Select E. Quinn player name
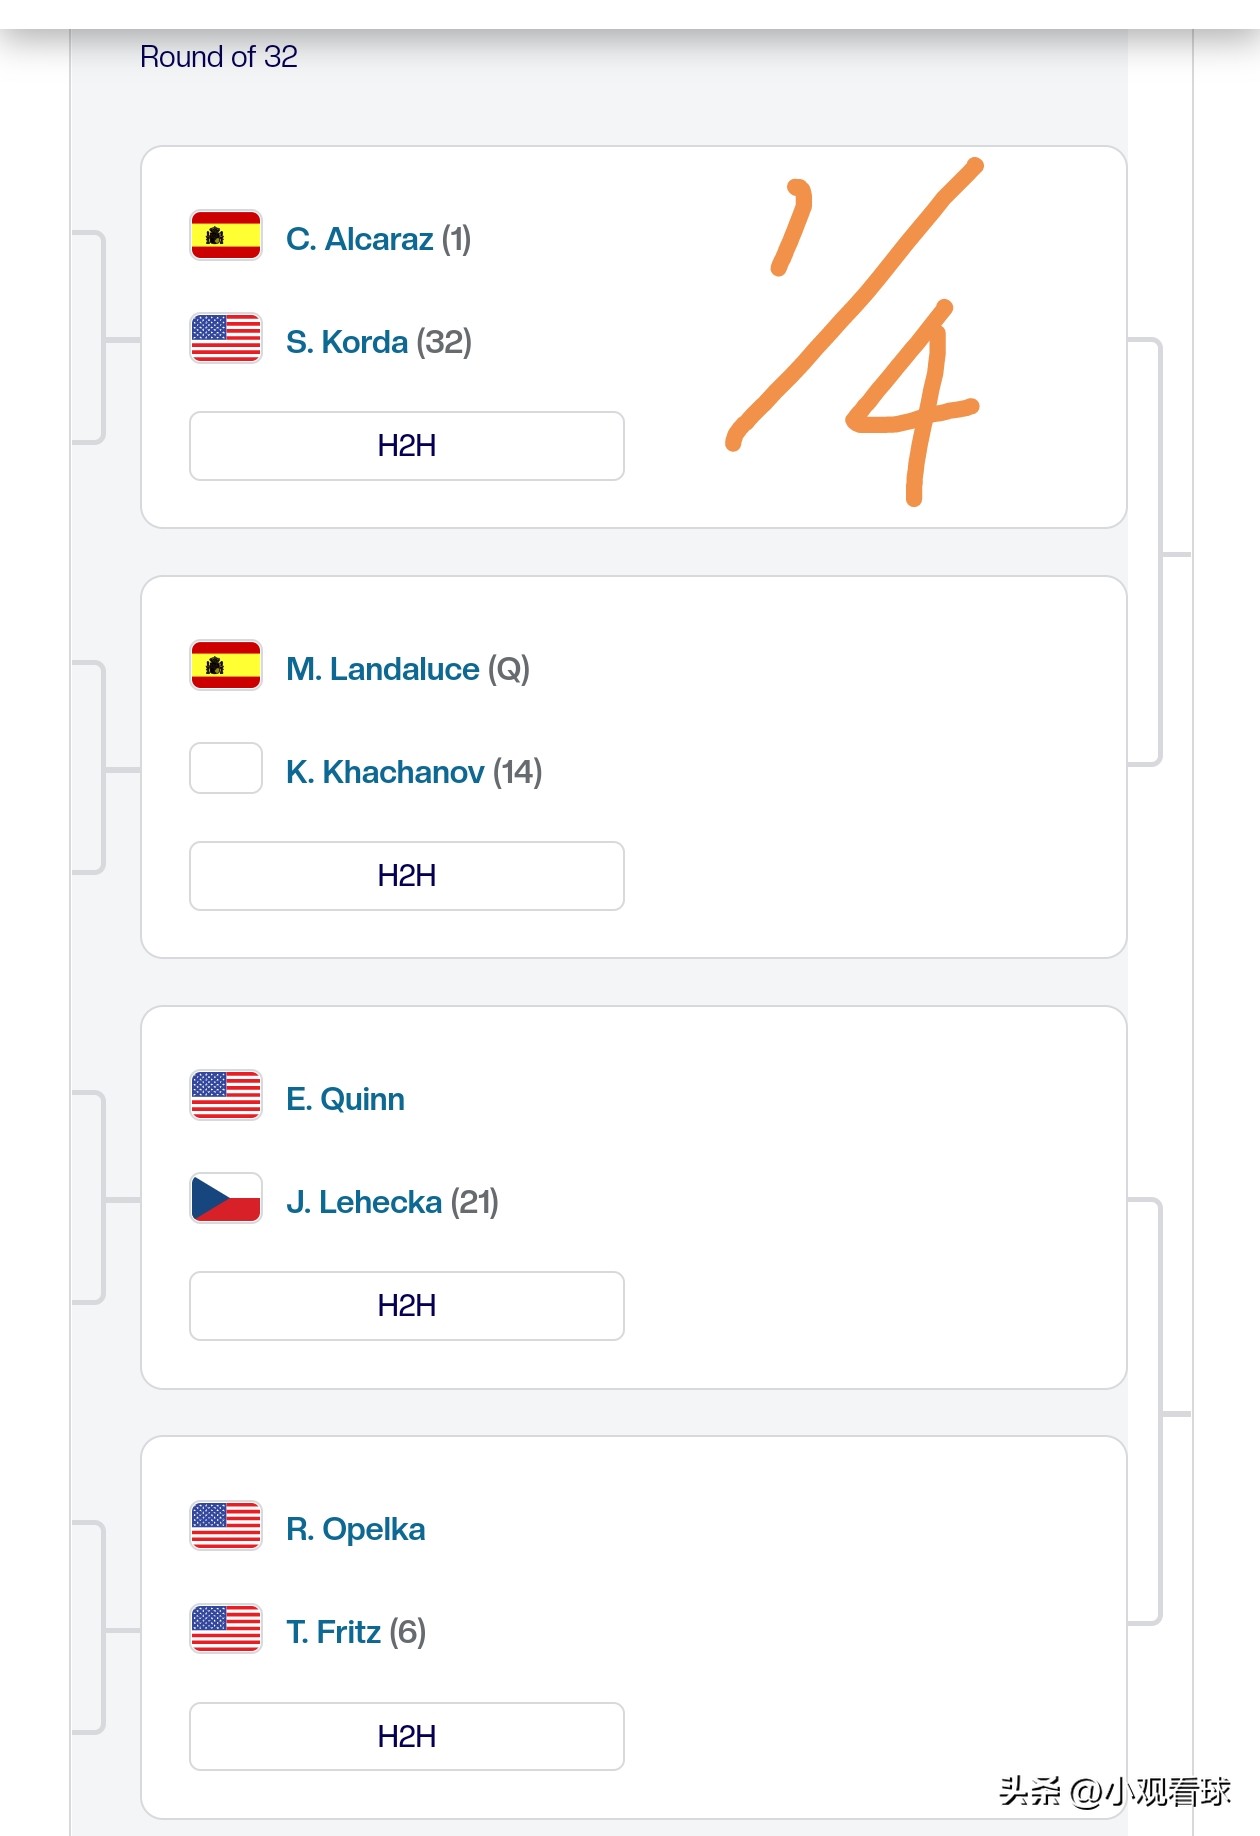 coord(345,1099)
